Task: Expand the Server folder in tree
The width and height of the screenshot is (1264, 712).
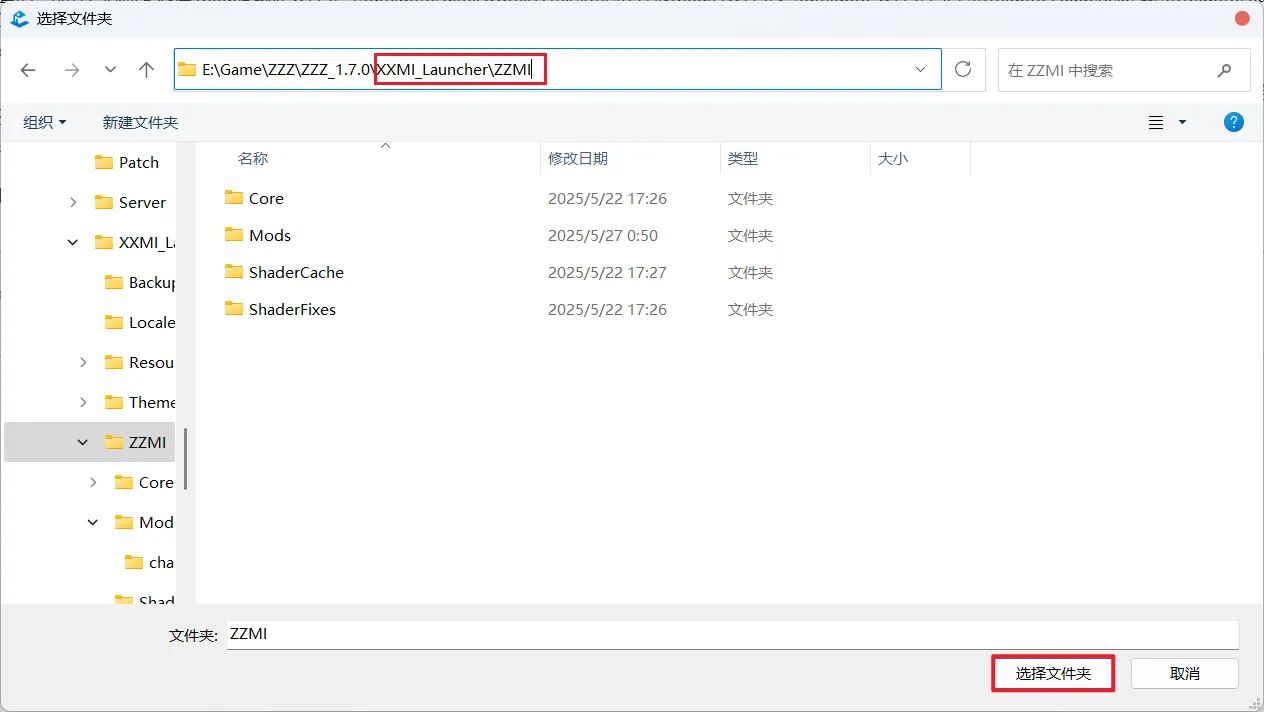Action: click(x=73, y=202)
